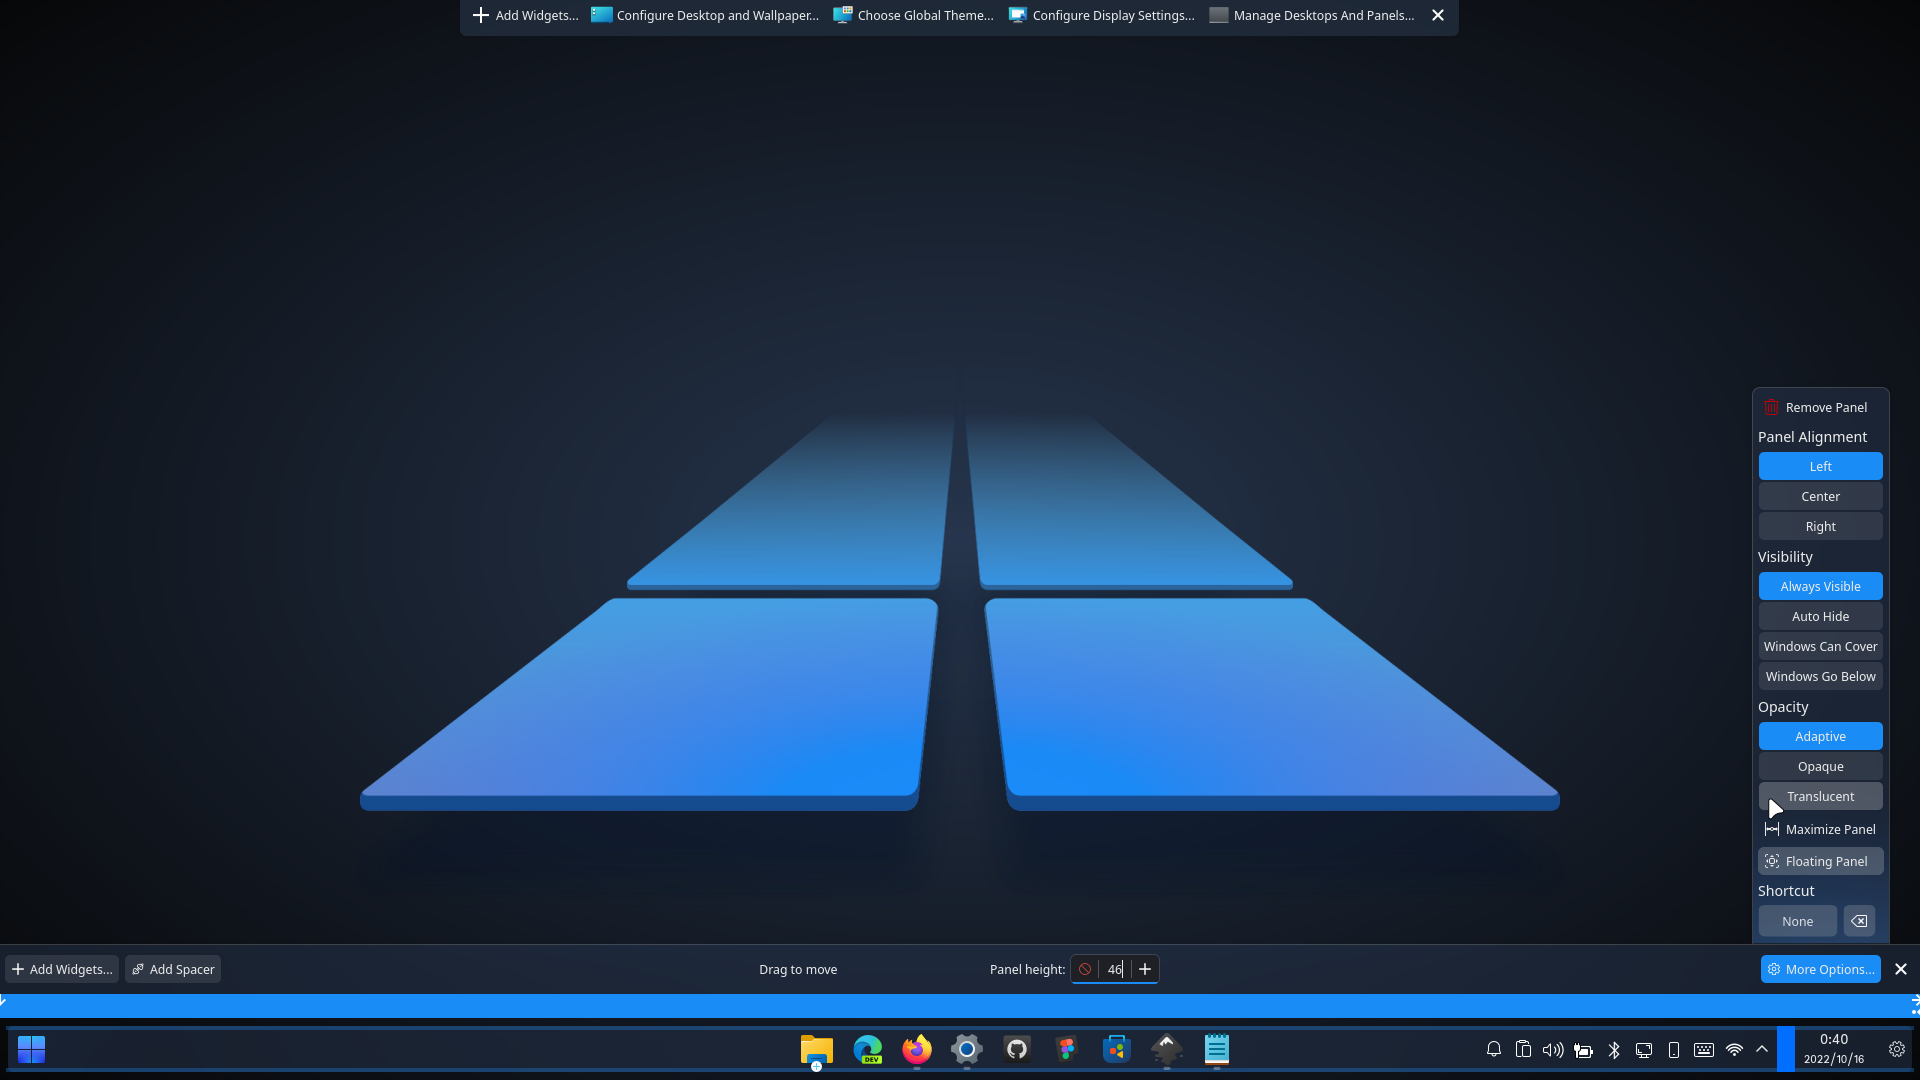Select Windows Go Below visibility
Viewport: 1920px width, 1080px height.
pos(1820,676)
